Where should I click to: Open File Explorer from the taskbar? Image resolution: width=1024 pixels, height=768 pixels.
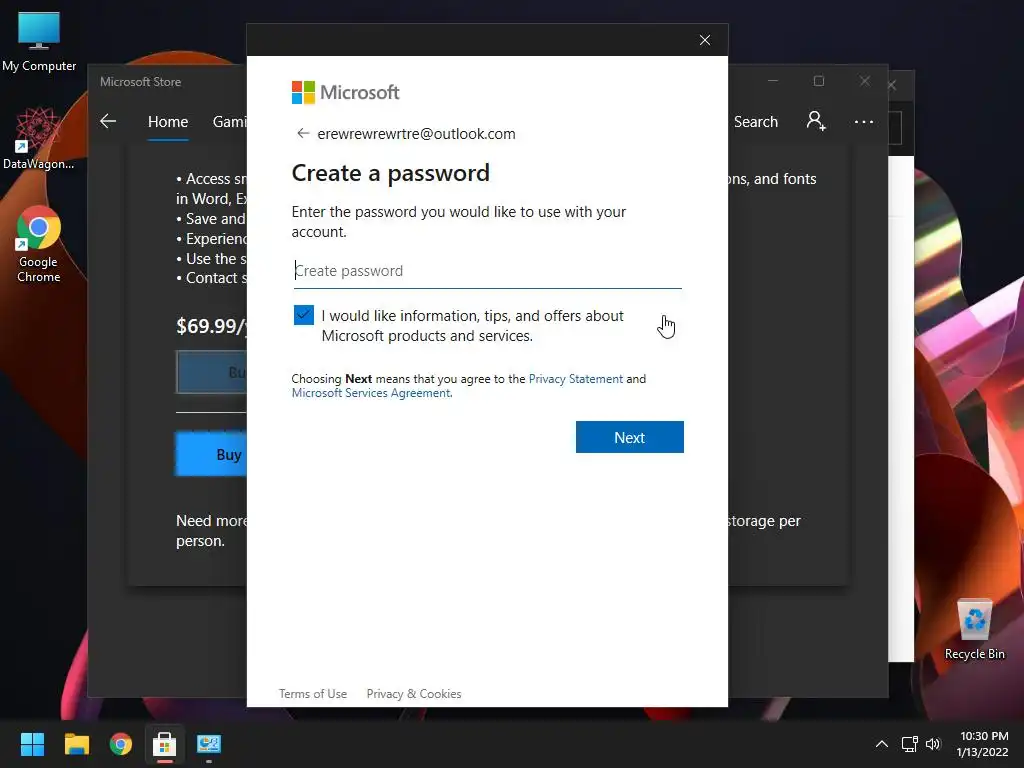[76, 744]
